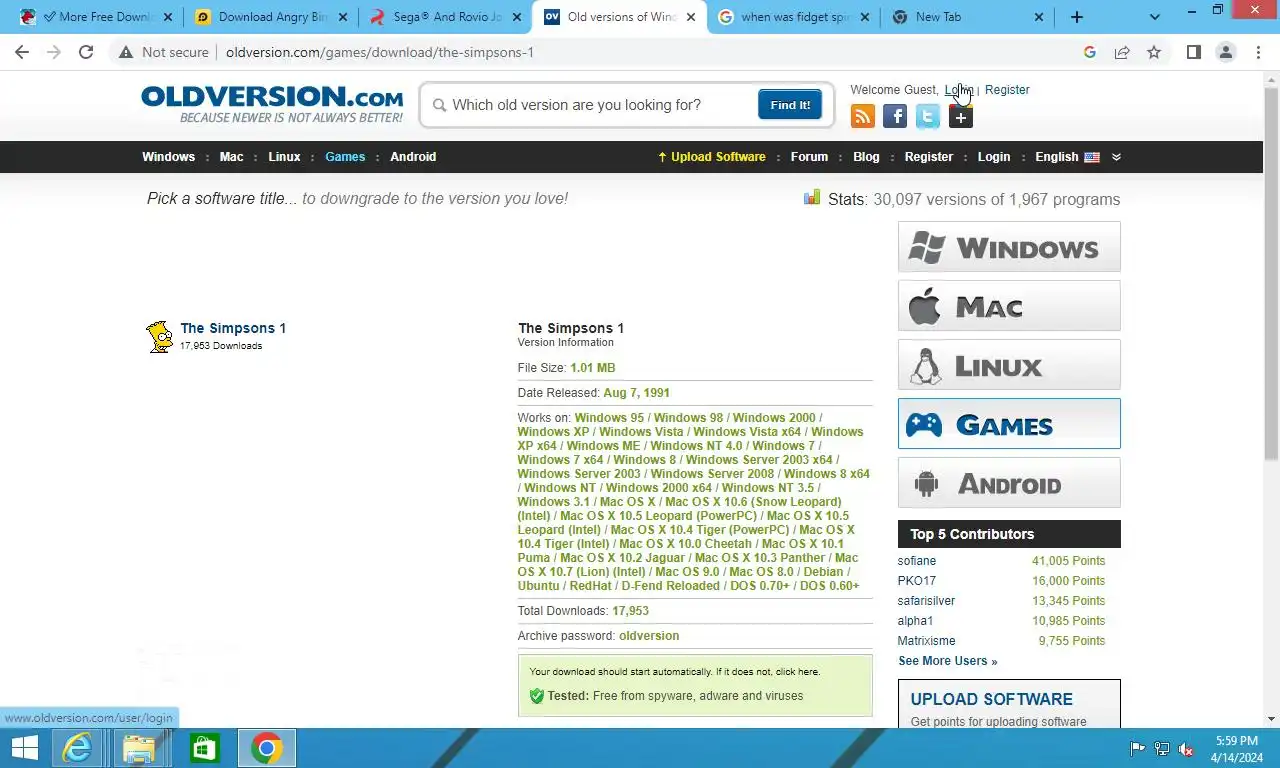Click the taskbar clock and date
The image size is (1280, 768).
(x=1237, y=749)
